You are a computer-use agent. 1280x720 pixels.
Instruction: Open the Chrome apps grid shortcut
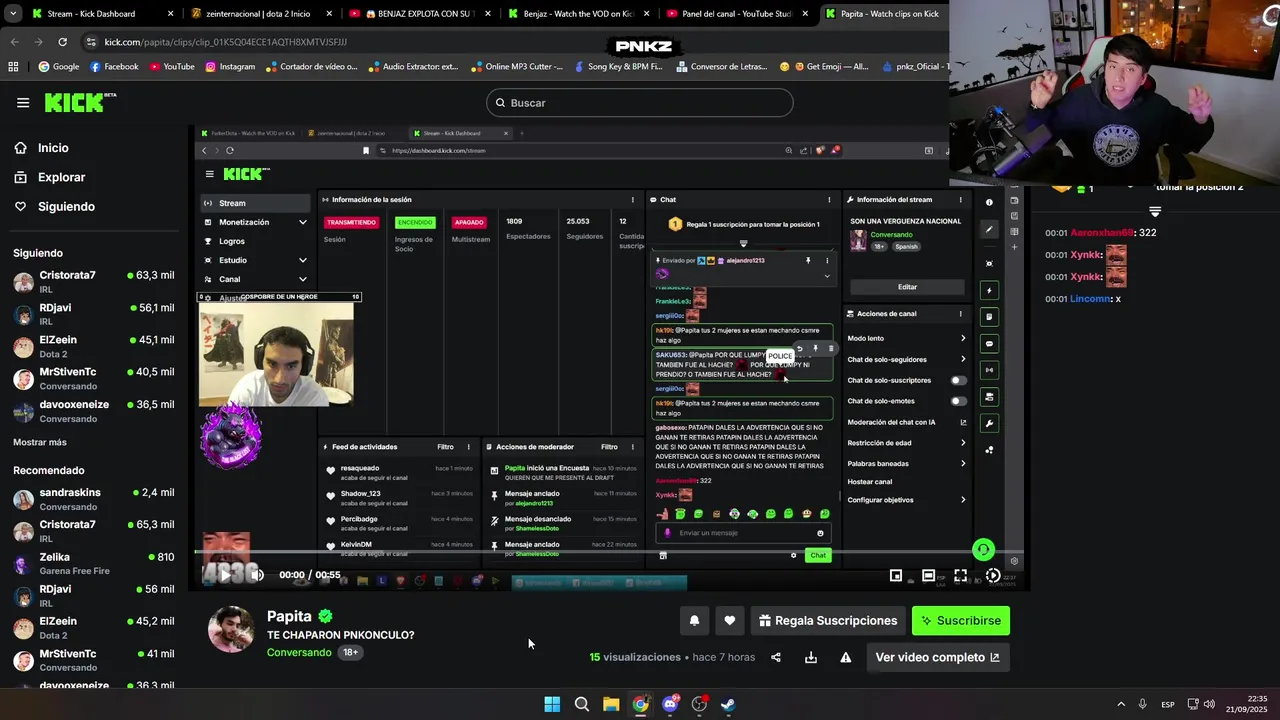(13, 67)
